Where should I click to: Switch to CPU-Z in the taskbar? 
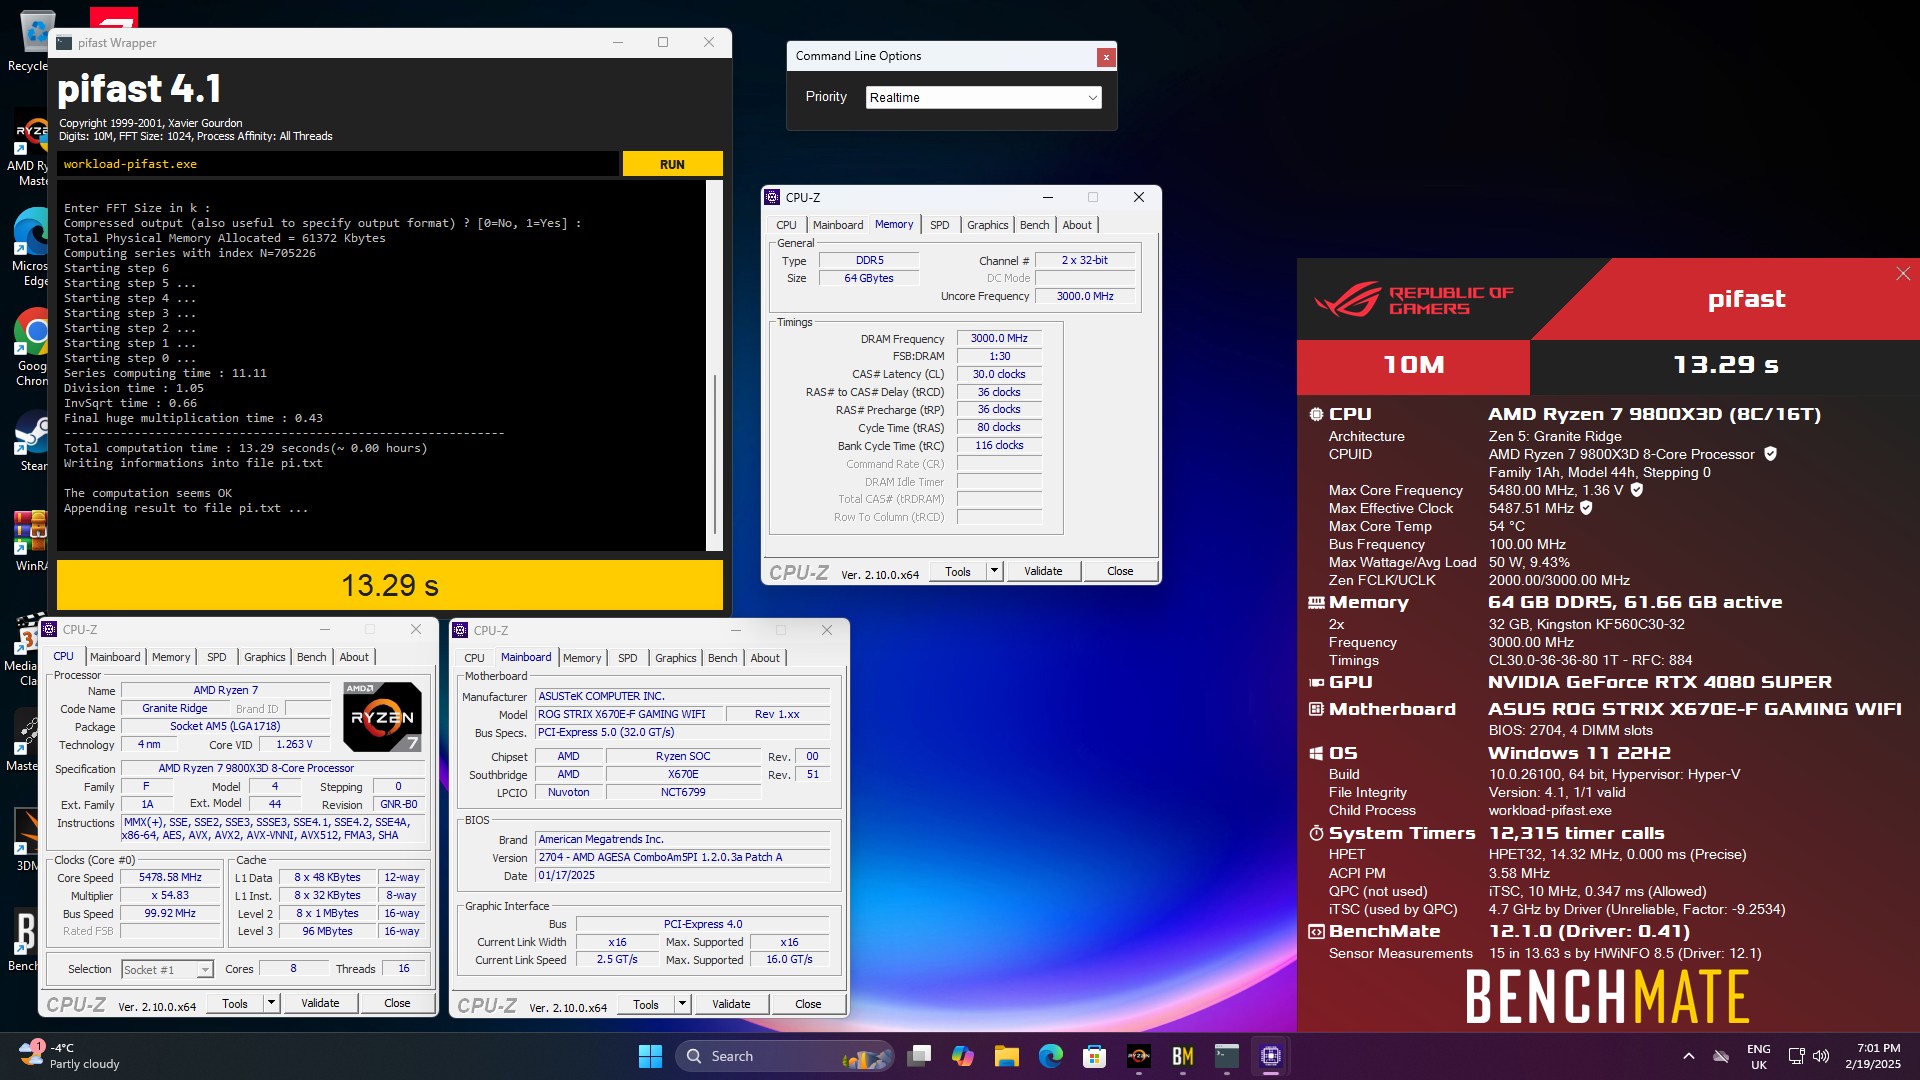coord(1271,1056)
